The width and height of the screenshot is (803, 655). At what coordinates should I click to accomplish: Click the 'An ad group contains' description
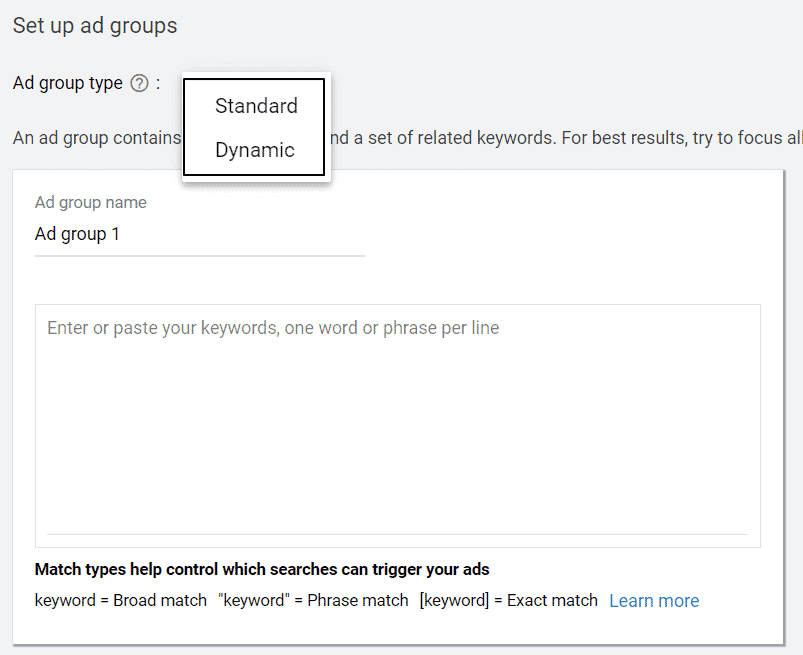[96, 137]
